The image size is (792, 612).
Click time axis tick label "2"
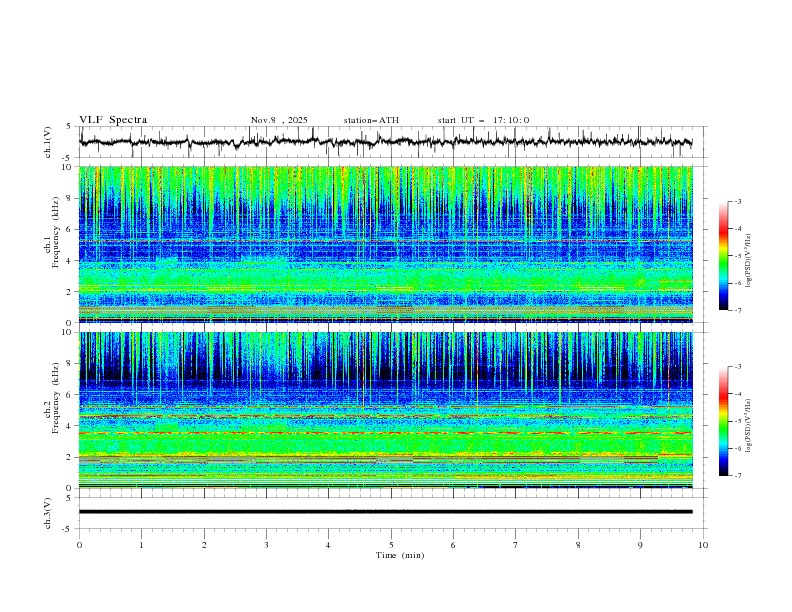204,545
